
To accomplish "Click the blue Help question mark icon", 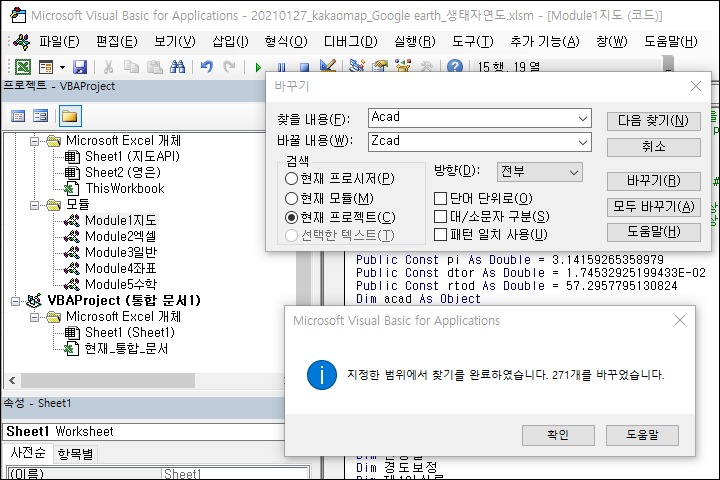I will 455,67.
